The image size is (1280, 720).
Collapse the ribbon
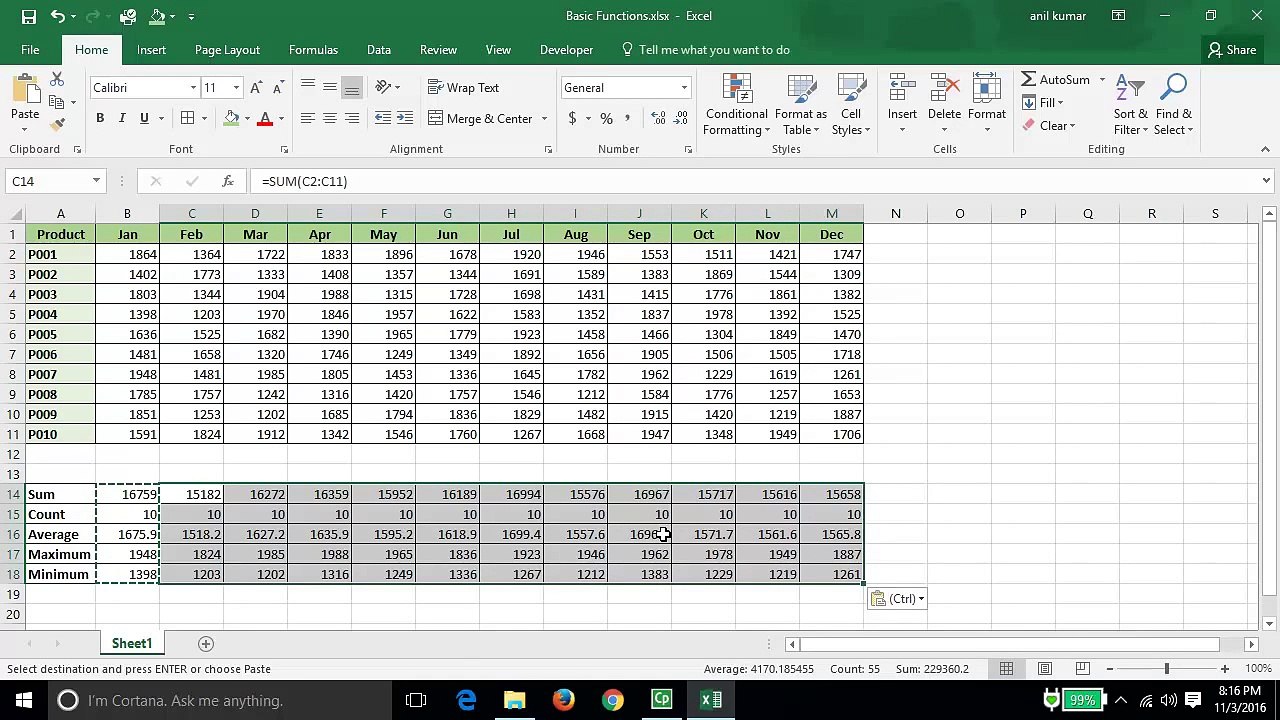tap(1265, 149)
